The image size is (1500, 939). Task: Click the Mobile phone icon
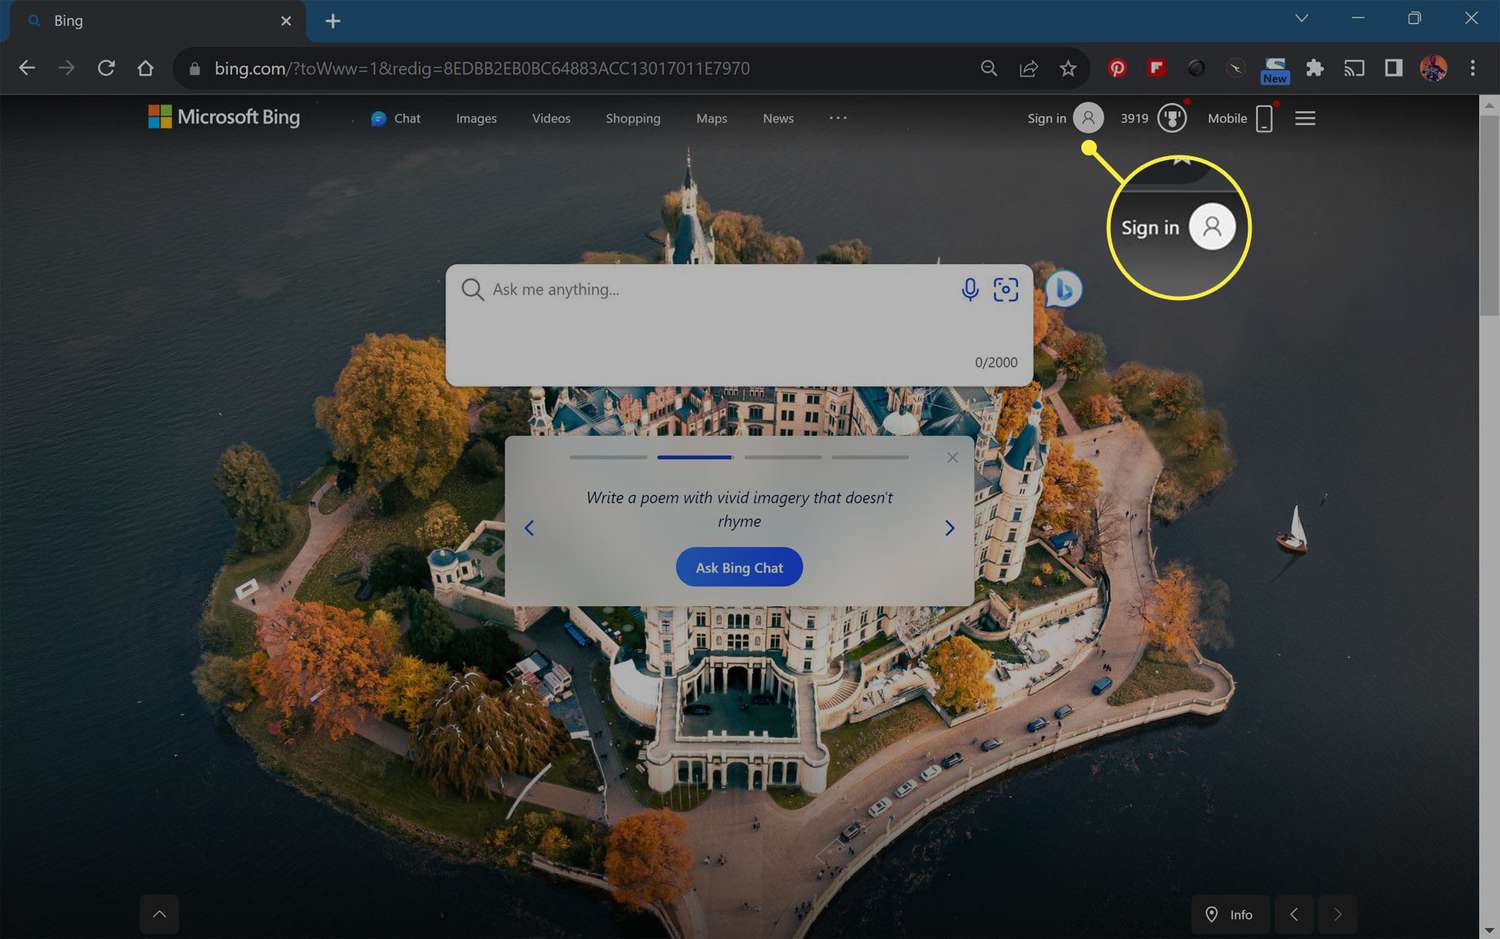1264,118
